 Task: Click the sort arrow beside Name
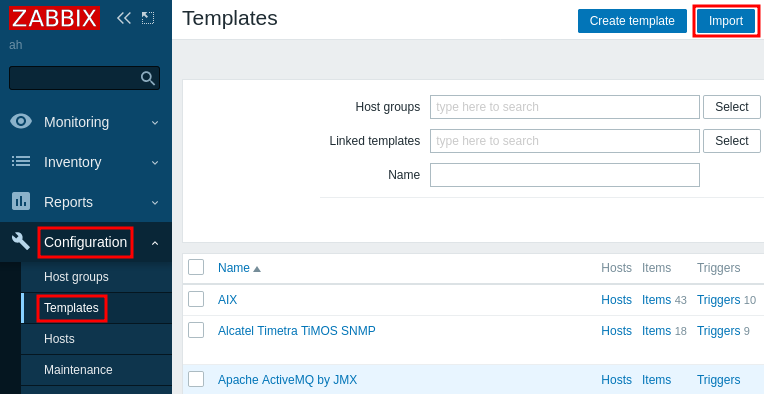click(257, 269)
